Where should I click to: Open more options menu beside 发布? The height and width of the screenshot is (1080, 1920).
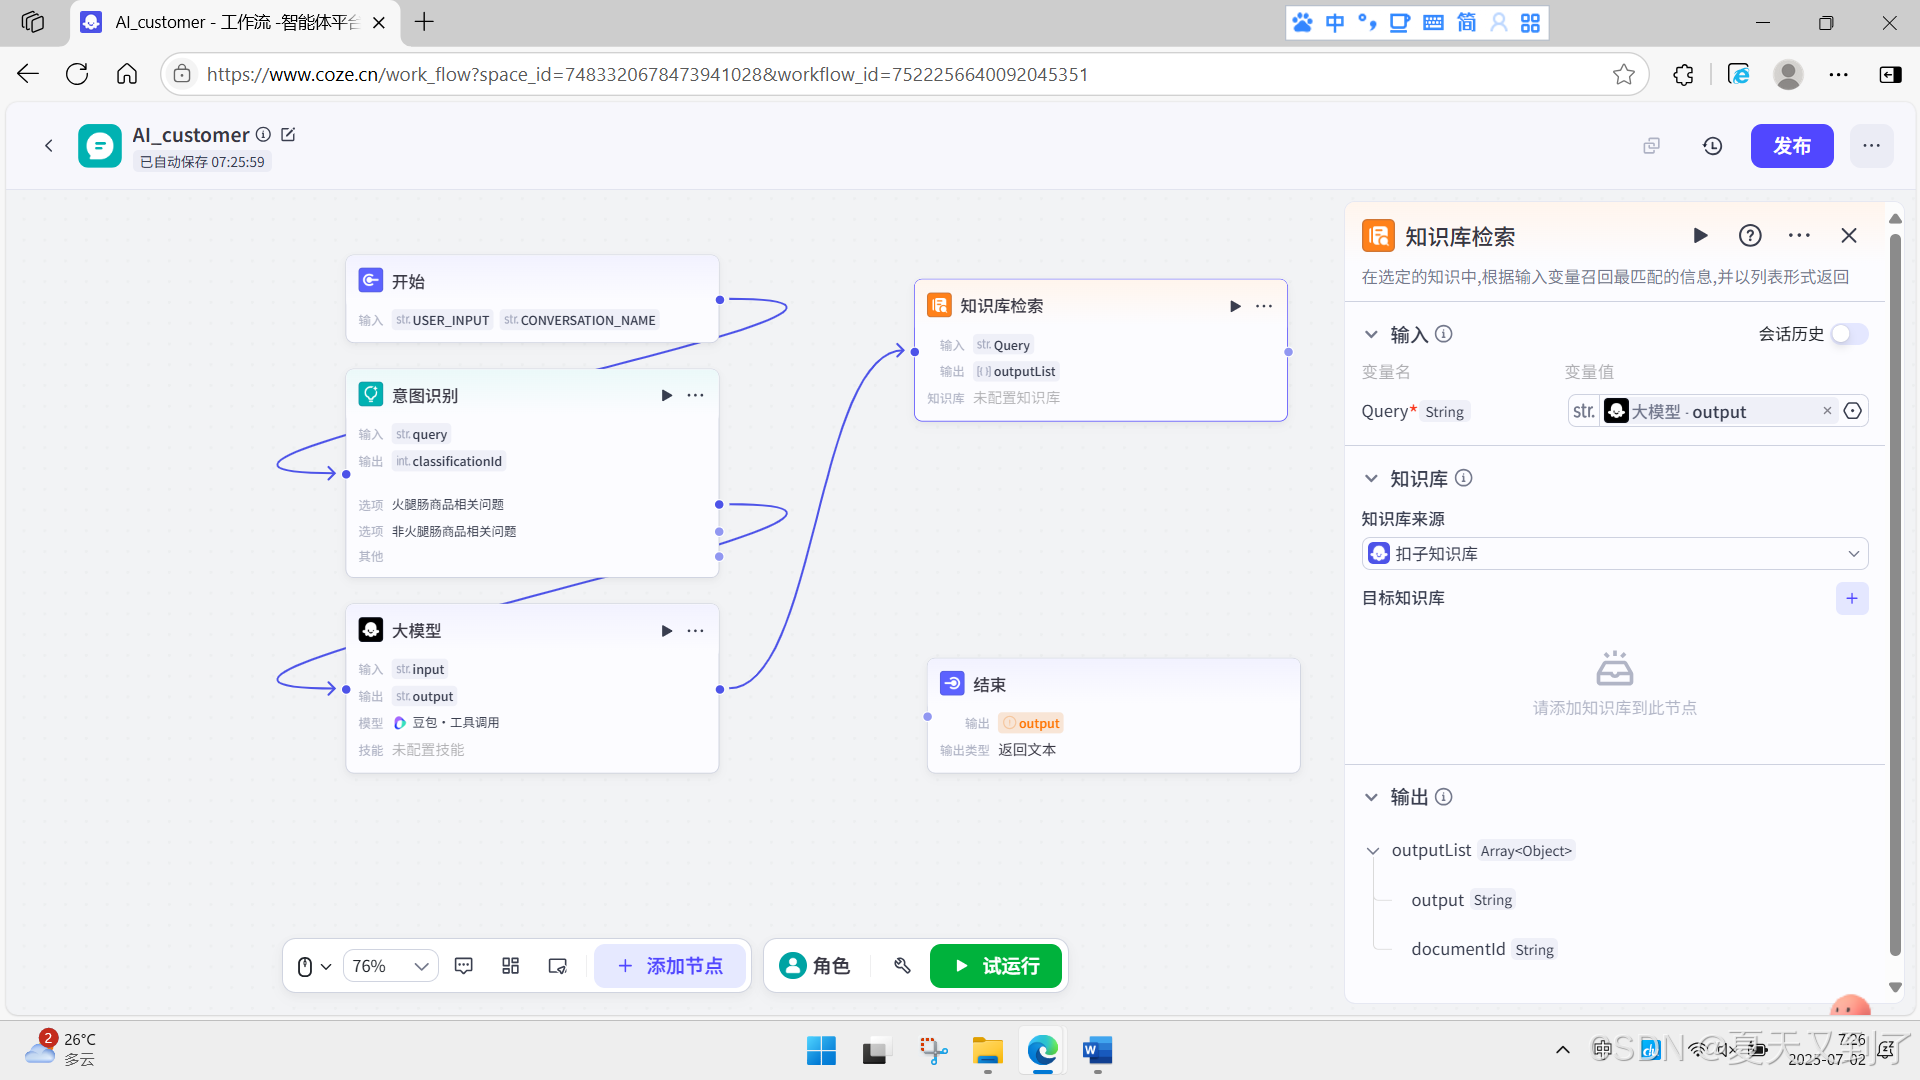click(x=1871, y=146)
